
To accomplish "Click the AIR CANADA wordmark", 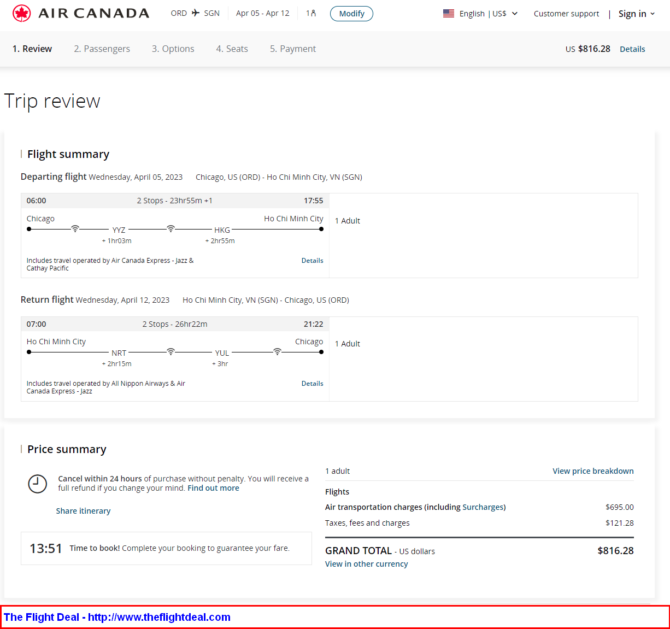I will [94, 13].
